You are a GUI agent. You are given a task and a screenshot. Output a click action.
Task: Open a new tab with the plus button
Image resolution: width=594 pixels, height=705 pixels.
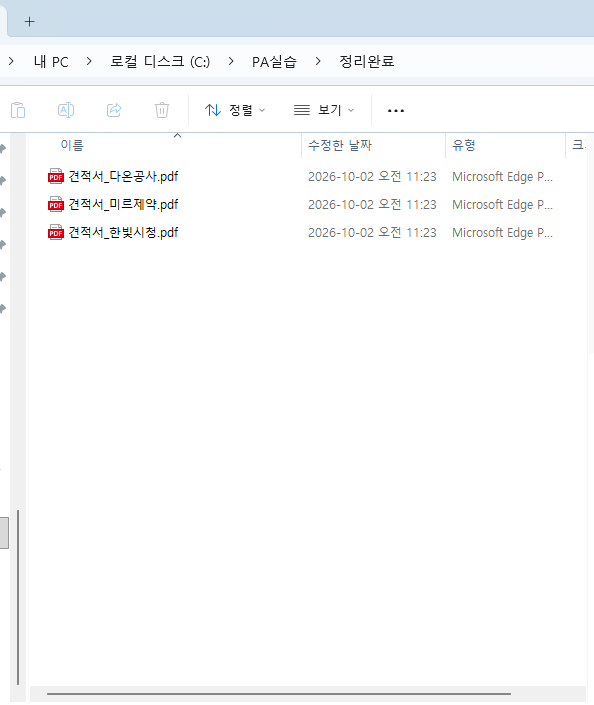[29, 22]
